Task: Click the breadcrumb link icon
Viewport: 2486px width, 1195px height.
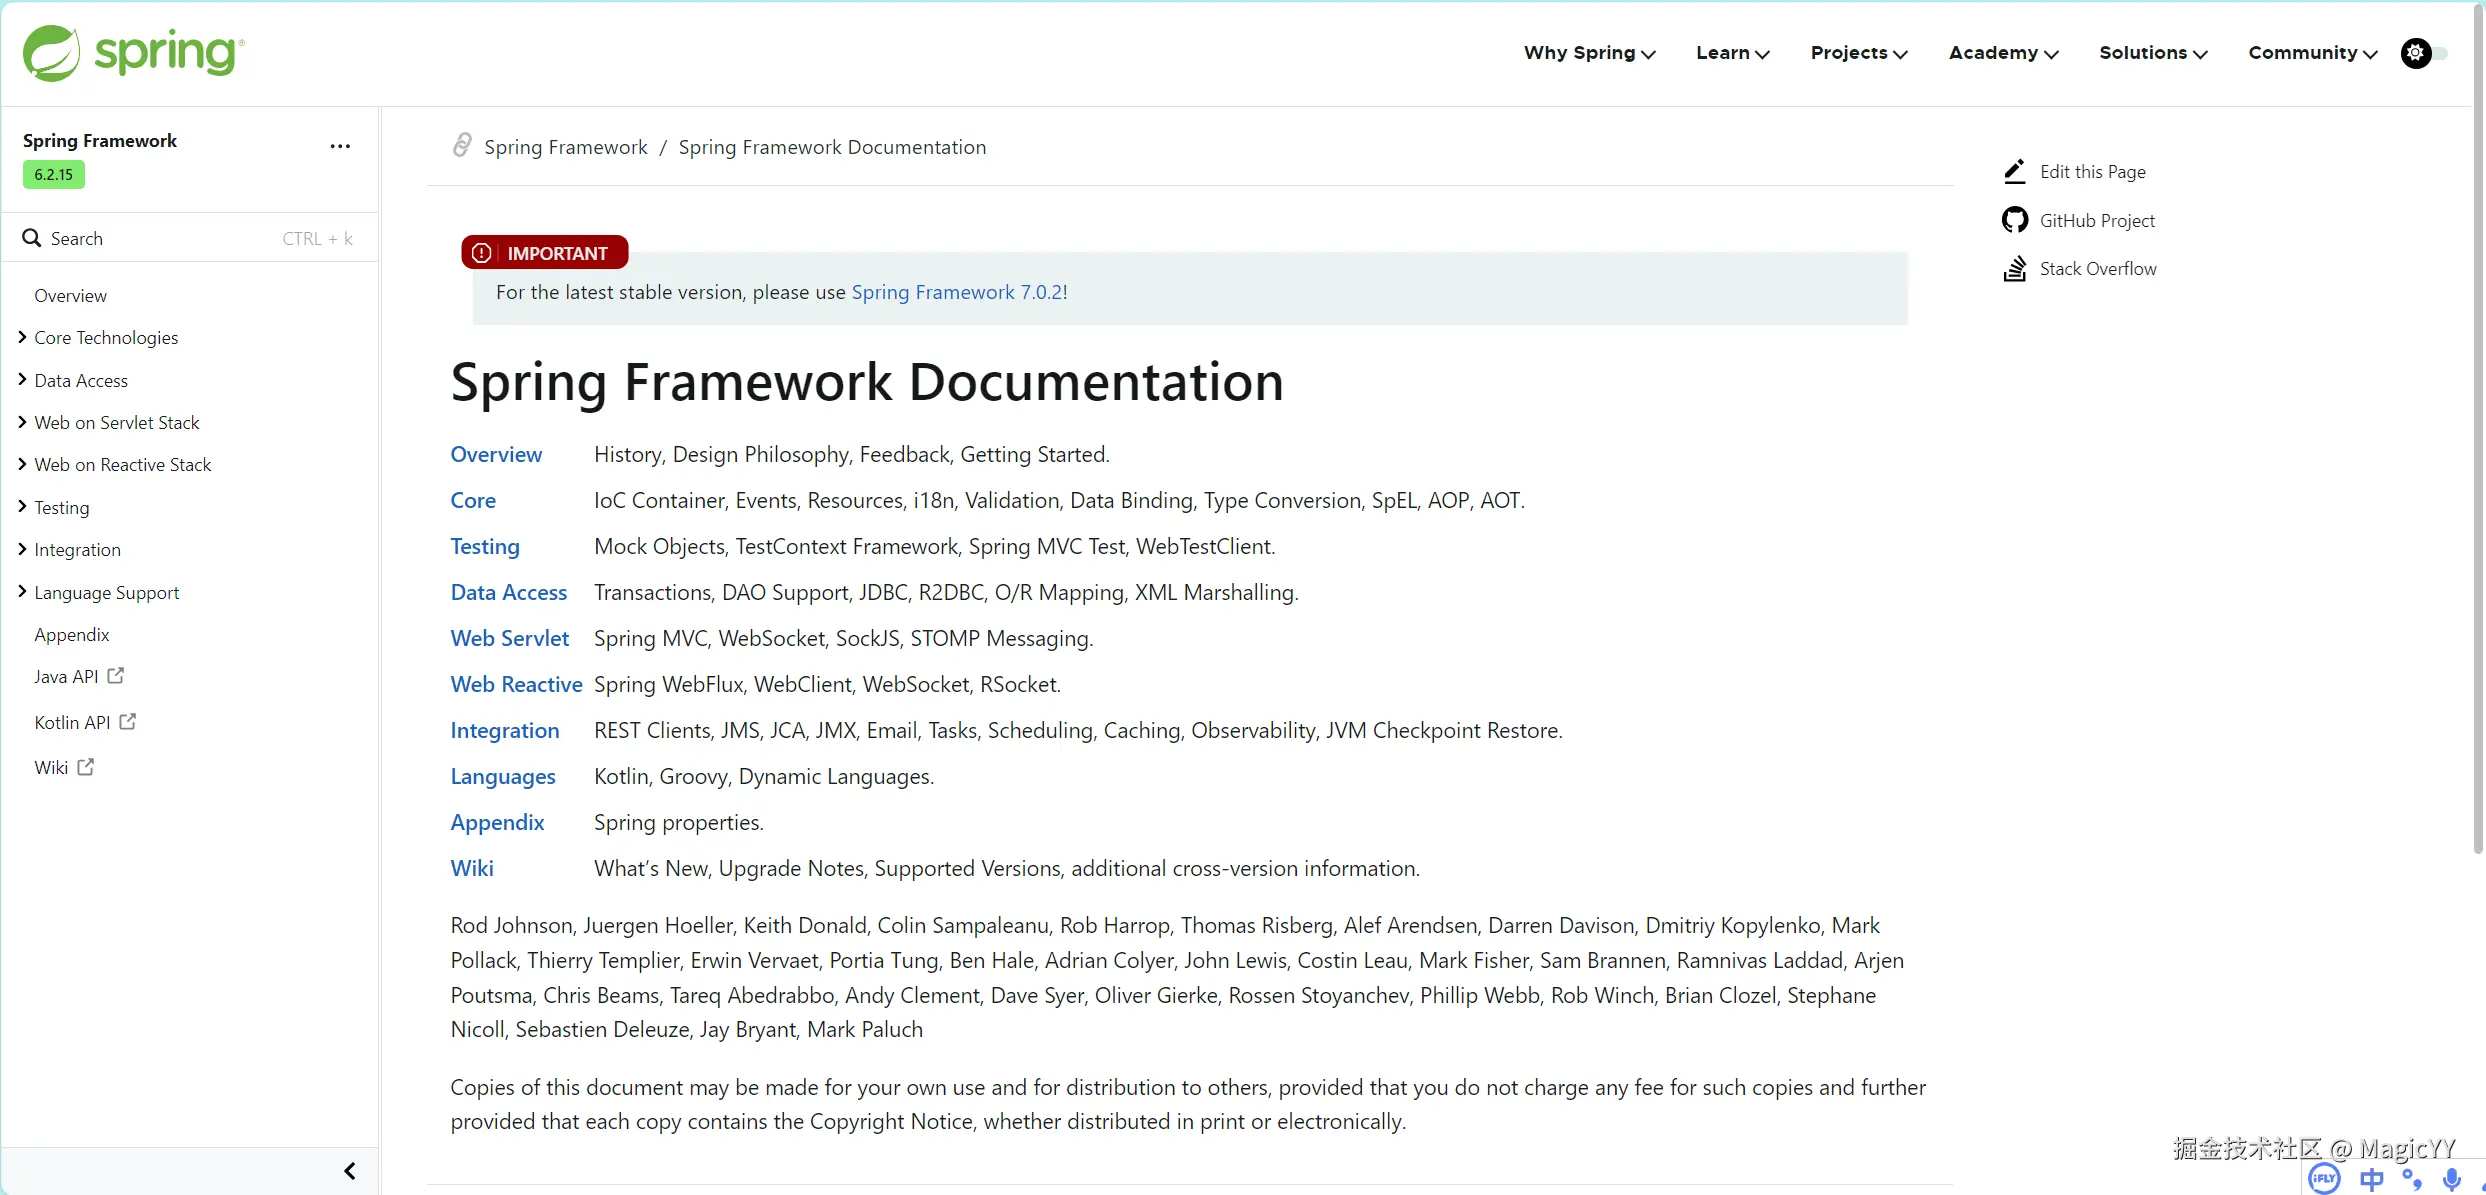Action: point(462,146)
